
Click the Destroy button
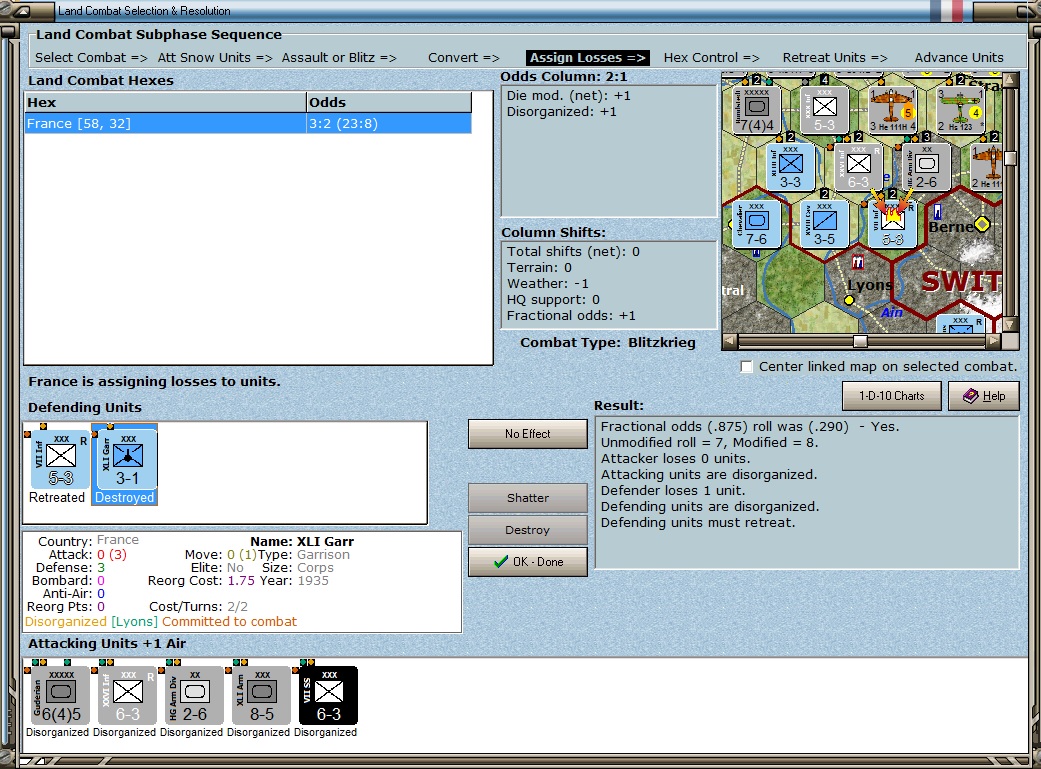[528, 530]
